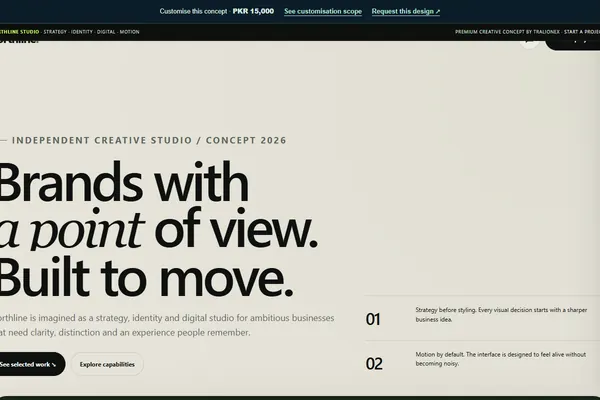The height and width of the screenshot is (400, 600).
Task: Click 'PREMIUM CREATIVE CONCEPT BY TRALIONEX' ticker text
Action: click(x=507, y=32)
